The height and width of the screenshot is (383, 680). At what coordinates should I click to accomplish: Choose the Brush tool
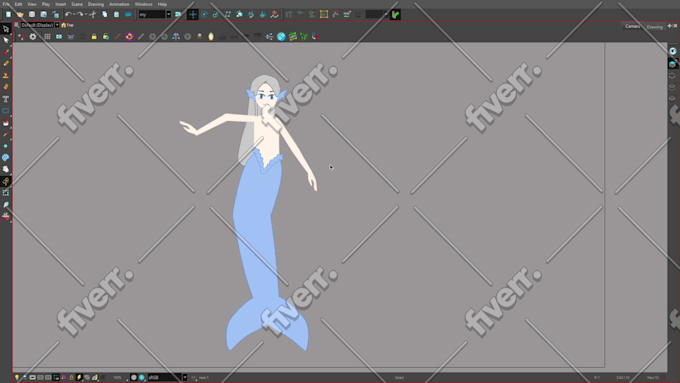pyautogui.click(x=6, y=52)
